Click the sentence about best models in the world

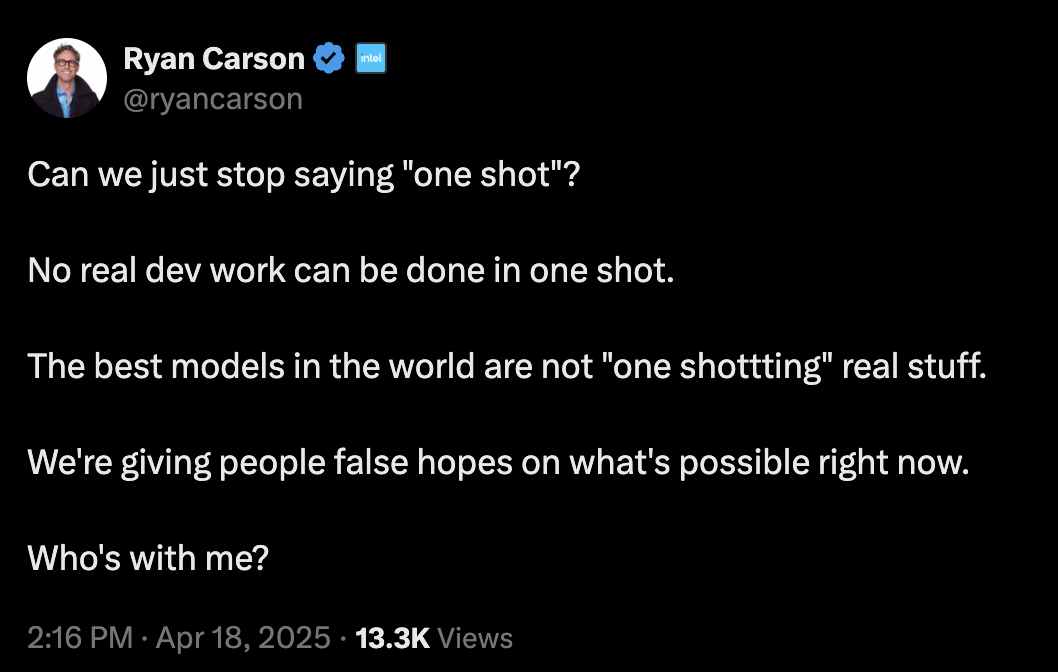(x=507, y=367)
